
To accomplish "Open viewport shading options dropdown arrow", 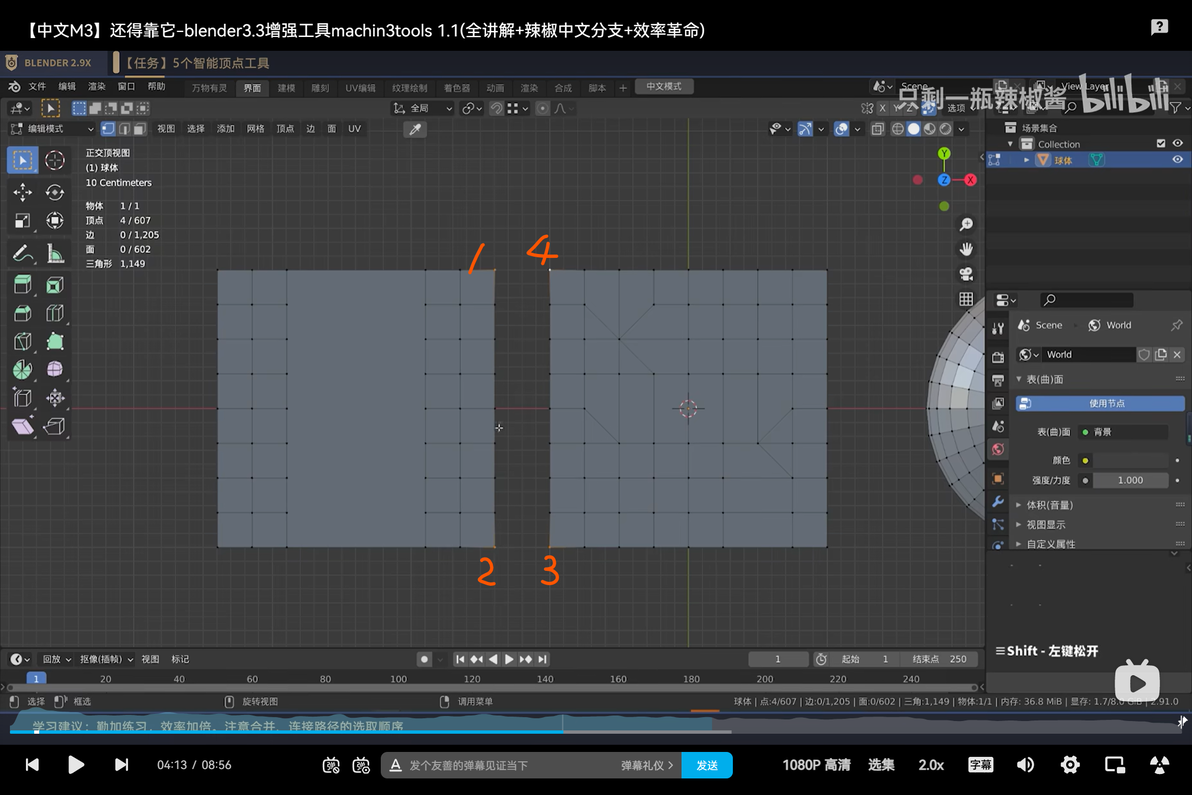I will pos(962,129).
